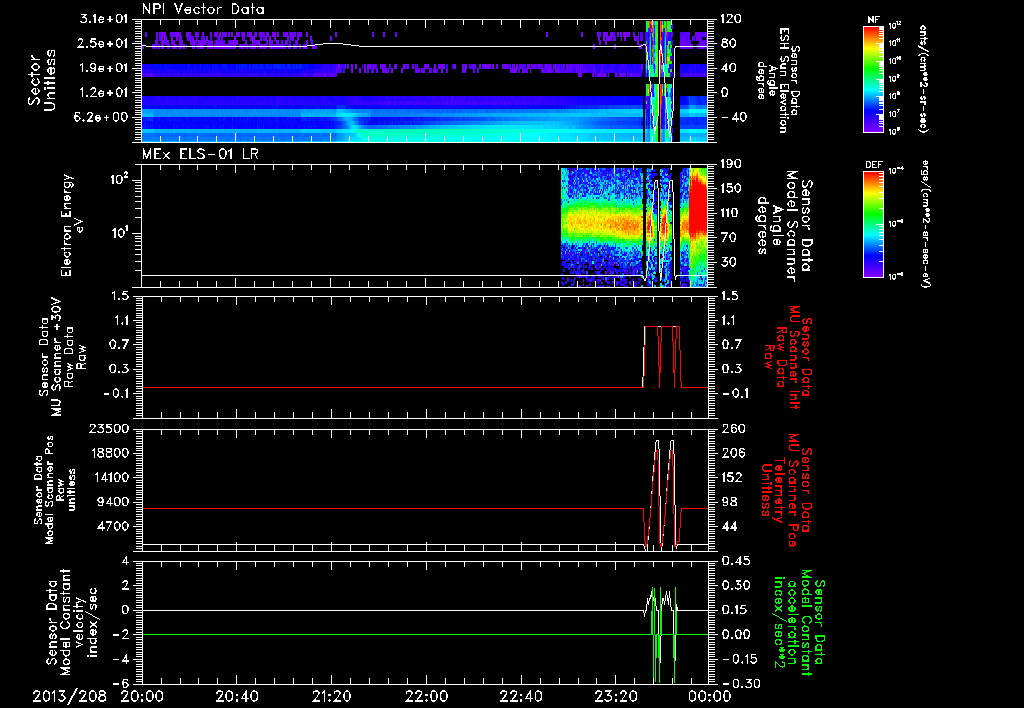Screen dimensions: 1024x708
Task: Select the green 'Model Constant acceleration' label
Action: click(800, 620)
